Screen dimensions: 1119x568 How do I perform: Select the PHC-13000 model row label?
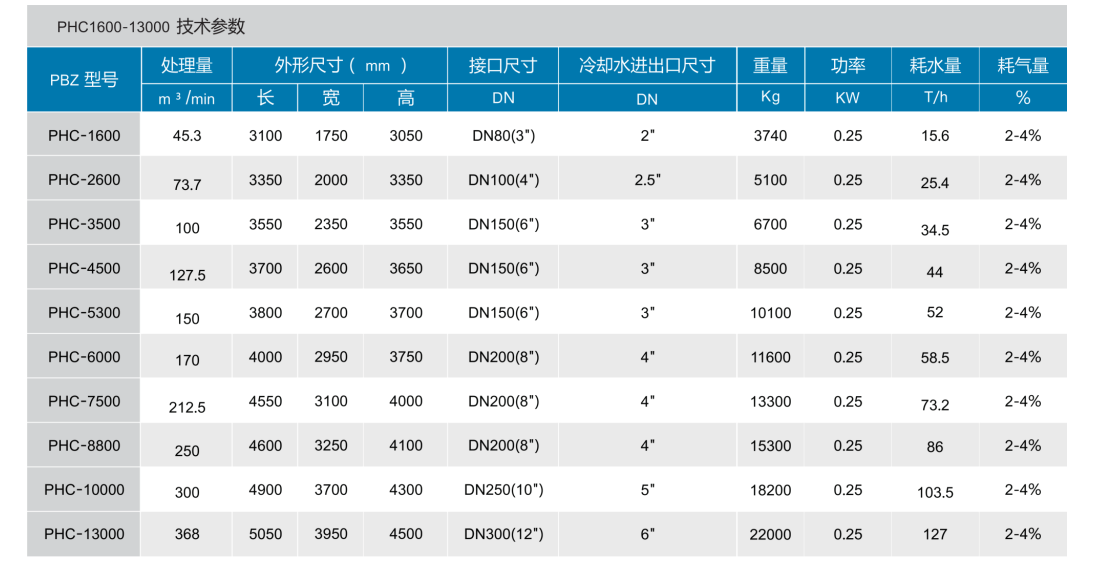pyautogui.click(x=84, y=534)
